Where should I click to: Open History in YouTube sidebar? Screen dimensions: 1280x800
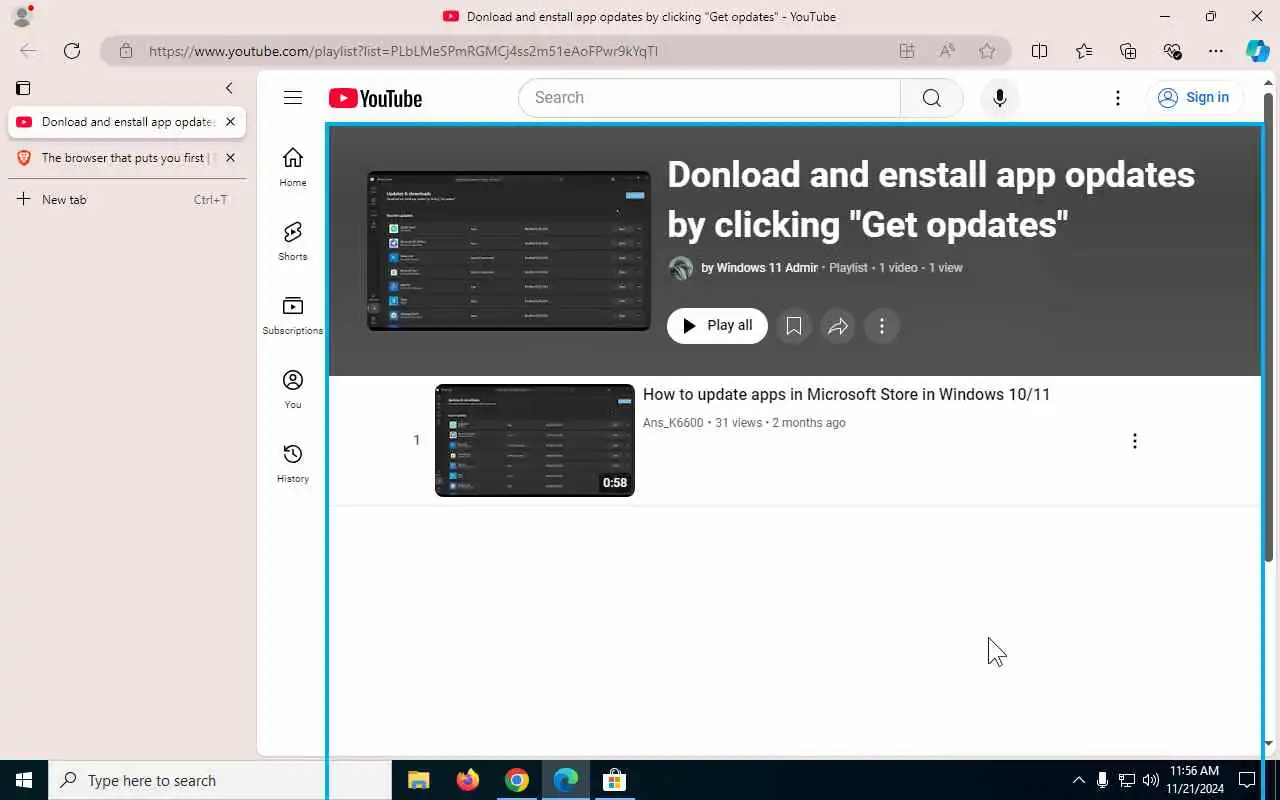click(293, 463)
